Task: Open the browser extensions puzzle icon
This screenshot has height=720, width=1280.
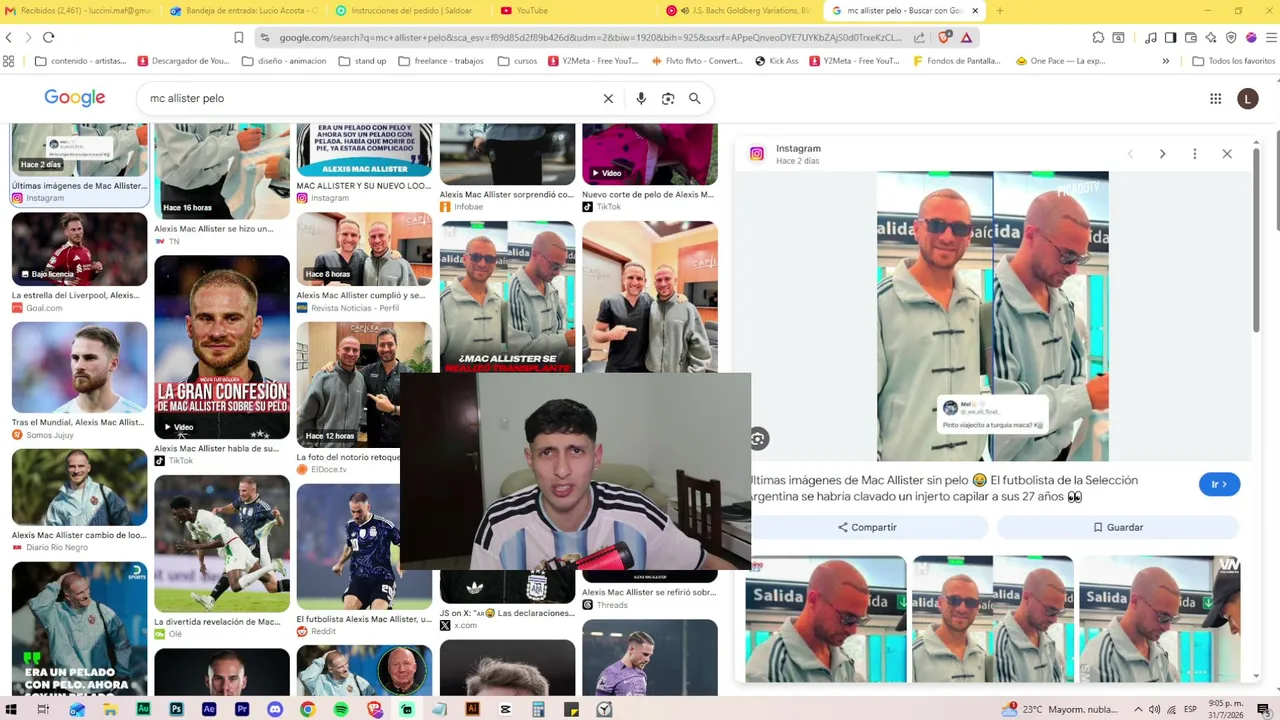Action: [1098, 37]
